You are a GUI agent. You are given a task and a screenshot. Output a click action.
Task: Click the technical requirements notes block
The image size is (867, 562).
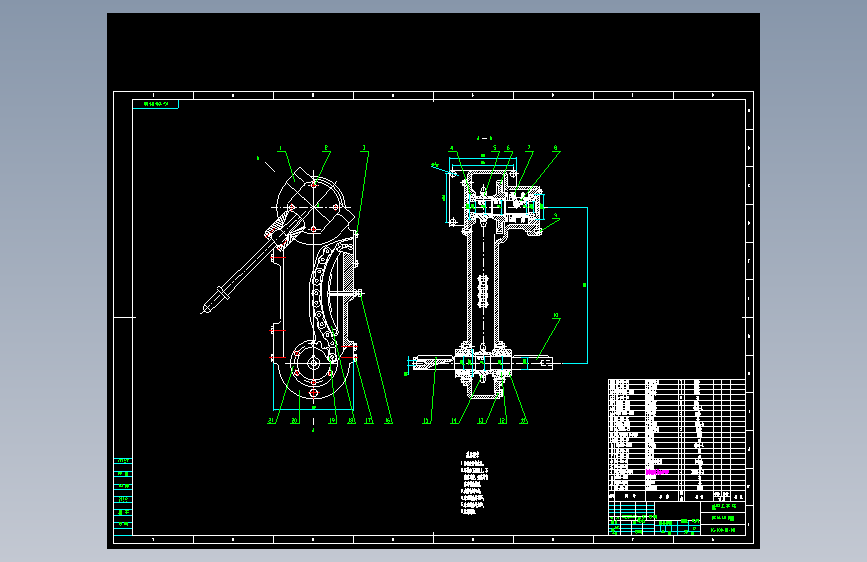tap(474, 483)
